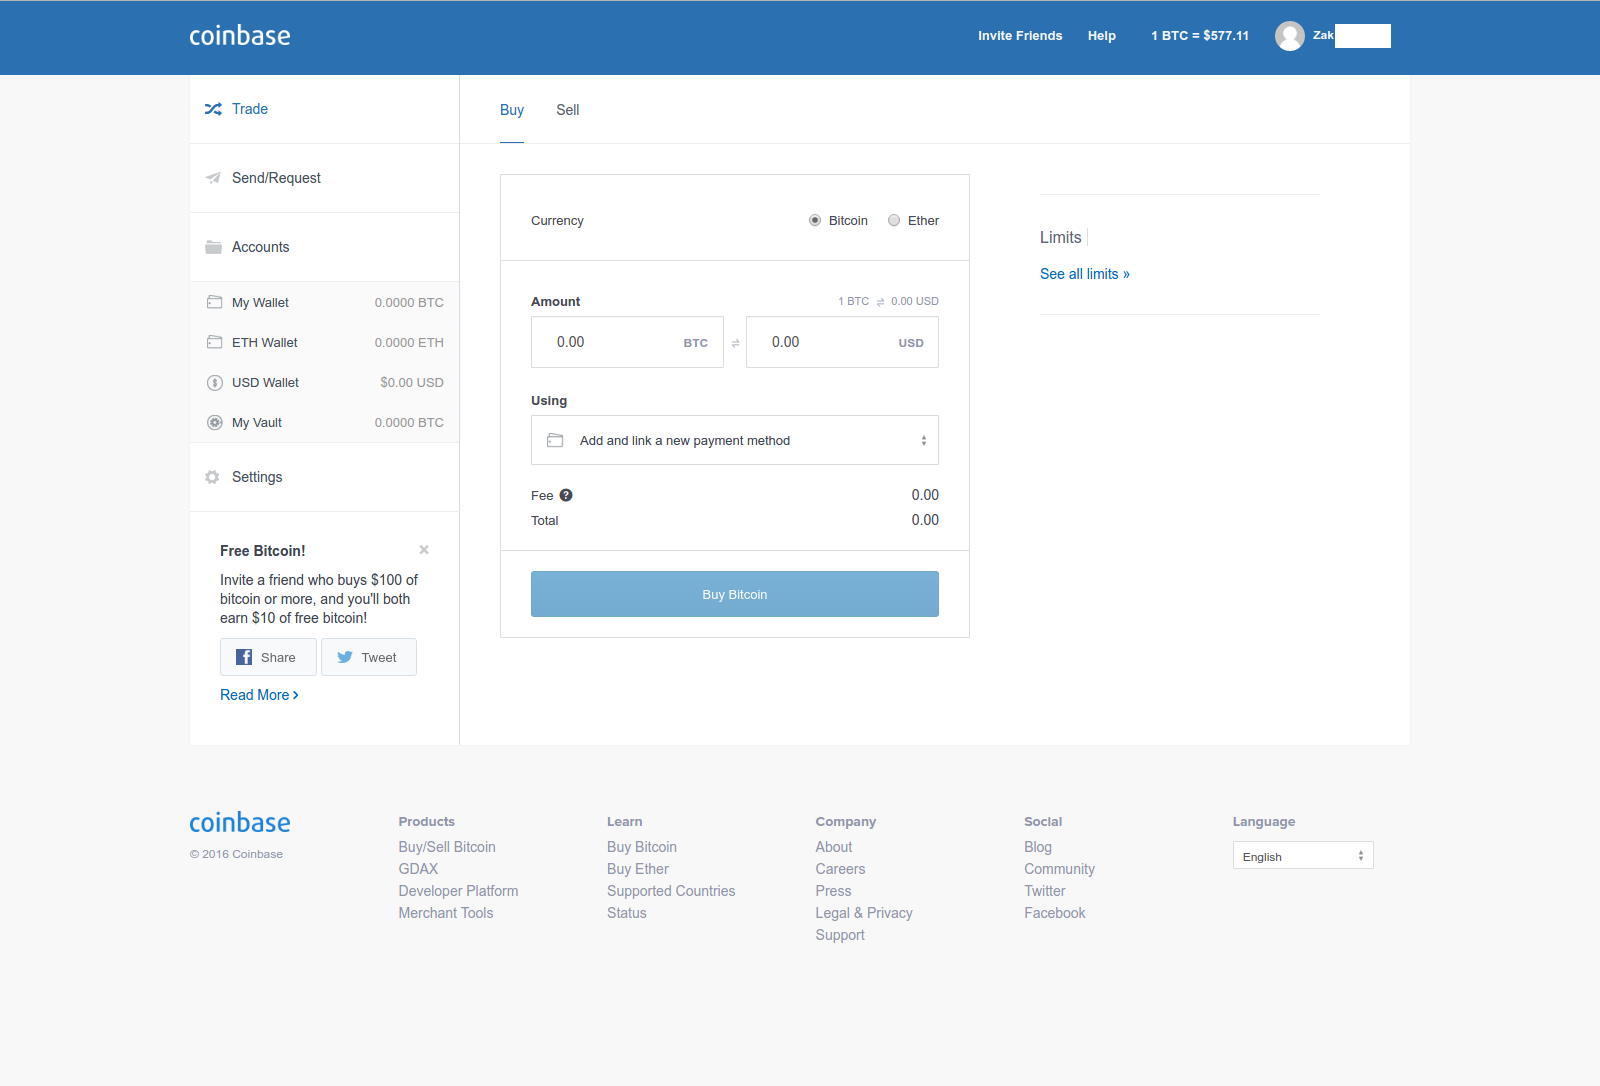This screenshot has height=1086, width=1600.
Task: Click the USD Wallet dollar icon
Action: click(x=214, y=382)
